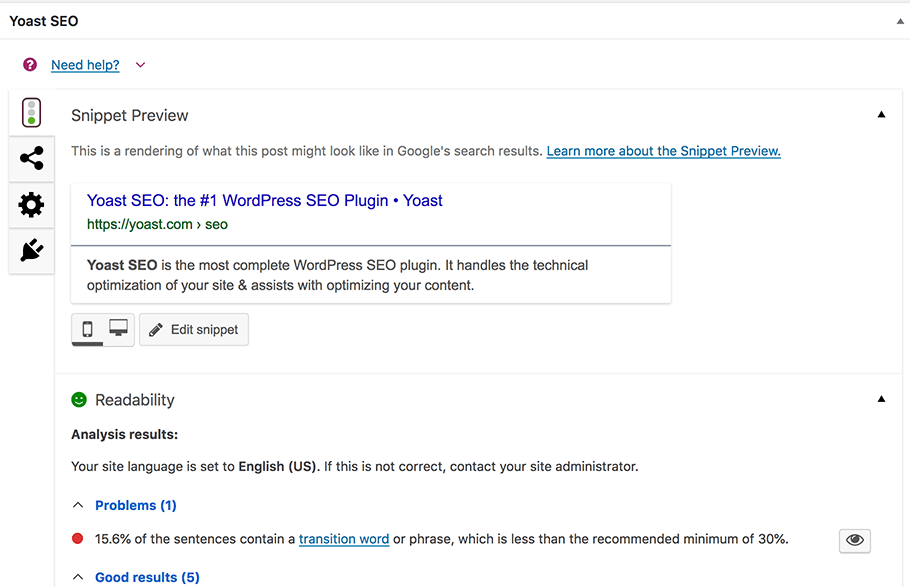Collapse the Snippet Preview section
Image resolution: width=910 pixels, height=587 pixels.
click(881, 114)
